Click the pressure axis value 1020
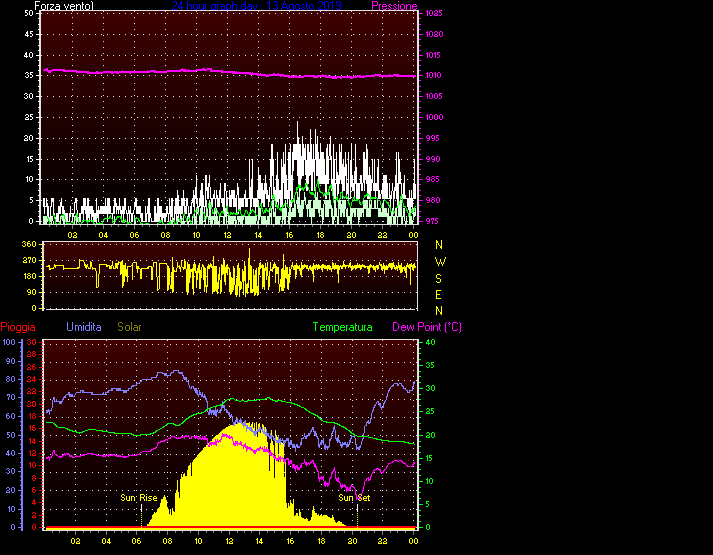This screenshot has width=713, height=555. click(x=434, y=34)
